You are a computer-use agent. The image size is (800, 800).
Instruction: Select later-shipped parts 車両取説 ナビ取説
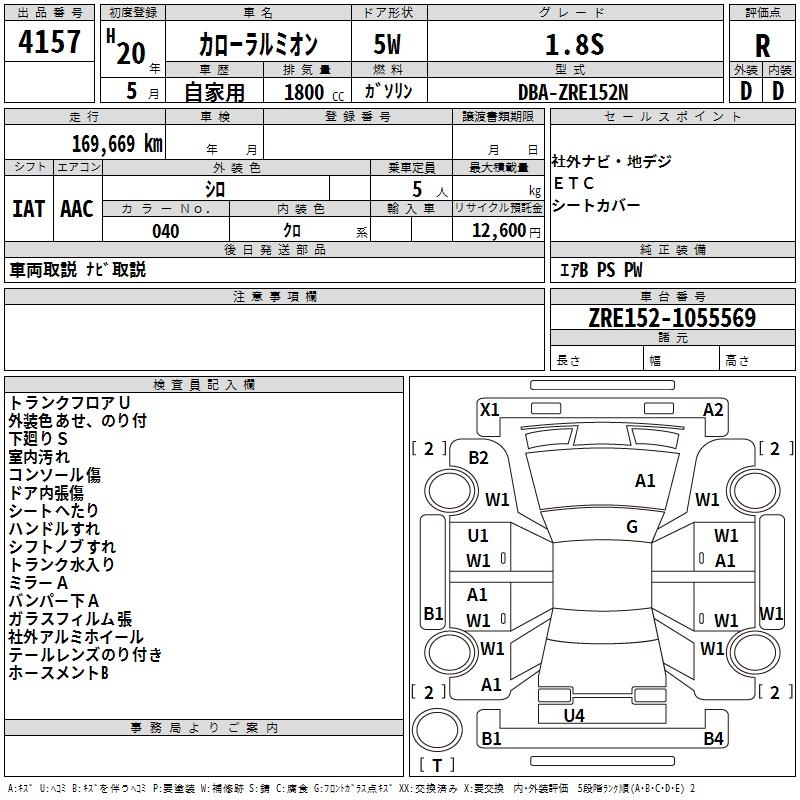(78, 269)
